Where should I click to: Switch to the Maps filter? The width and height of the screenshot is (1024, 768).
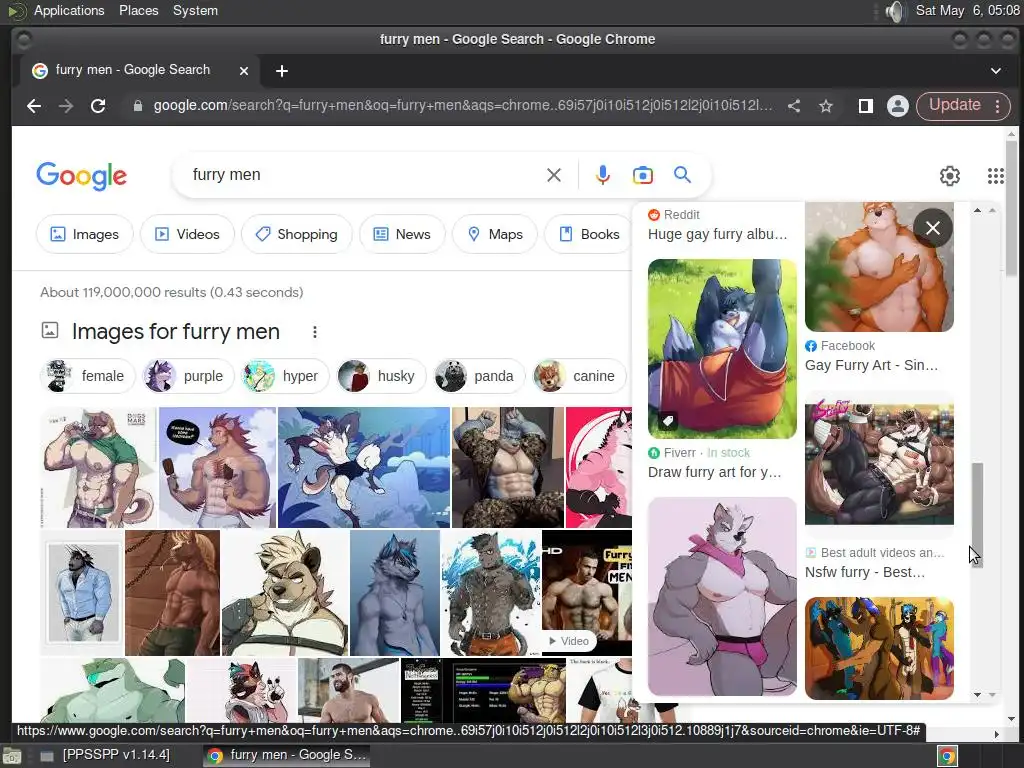pos(495,234)
